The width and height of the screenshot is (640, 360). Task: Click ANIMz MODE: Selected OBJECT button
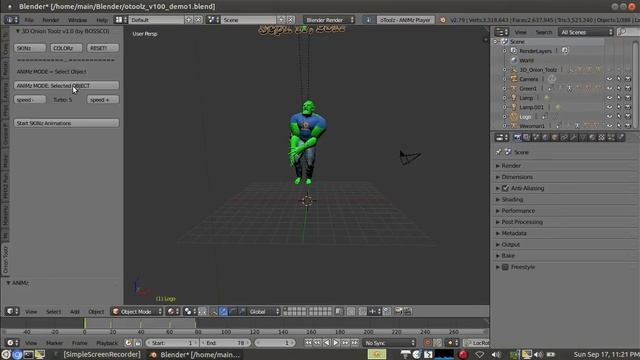(x=67, y=86)
